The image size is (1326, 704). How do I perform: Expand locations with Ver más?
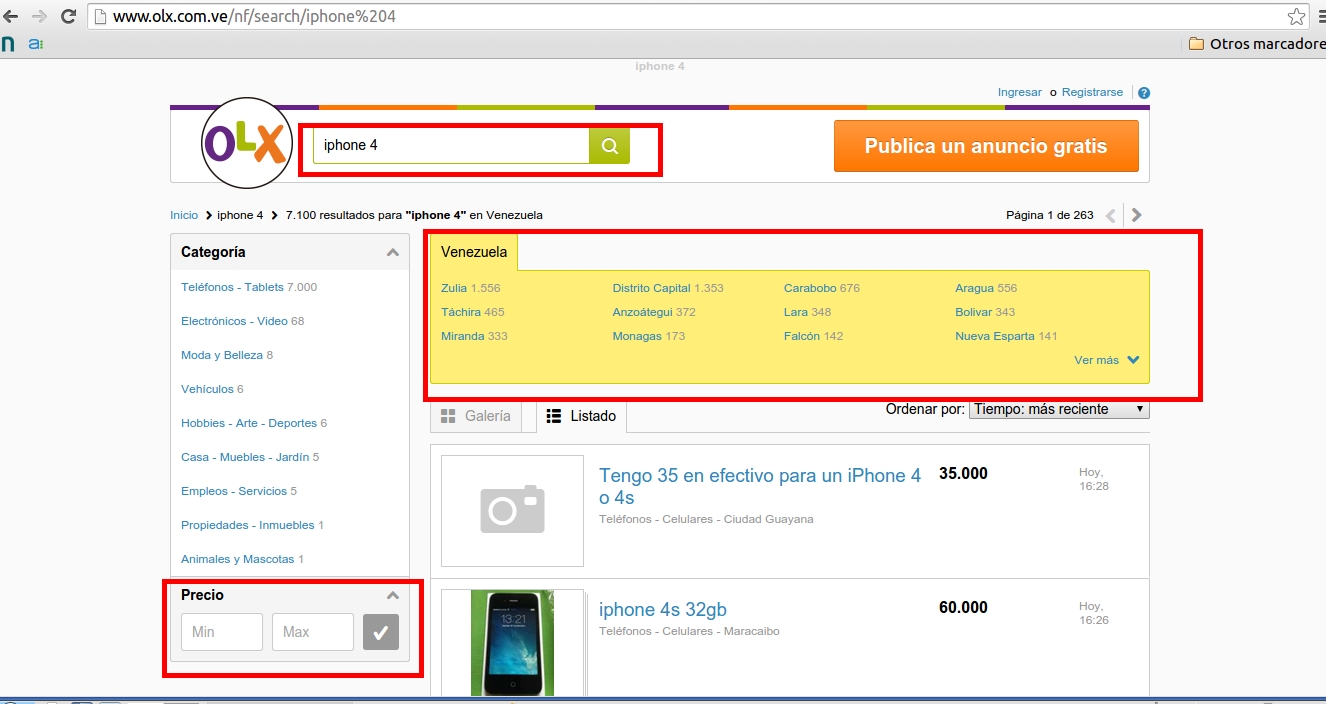point(1107,360)
